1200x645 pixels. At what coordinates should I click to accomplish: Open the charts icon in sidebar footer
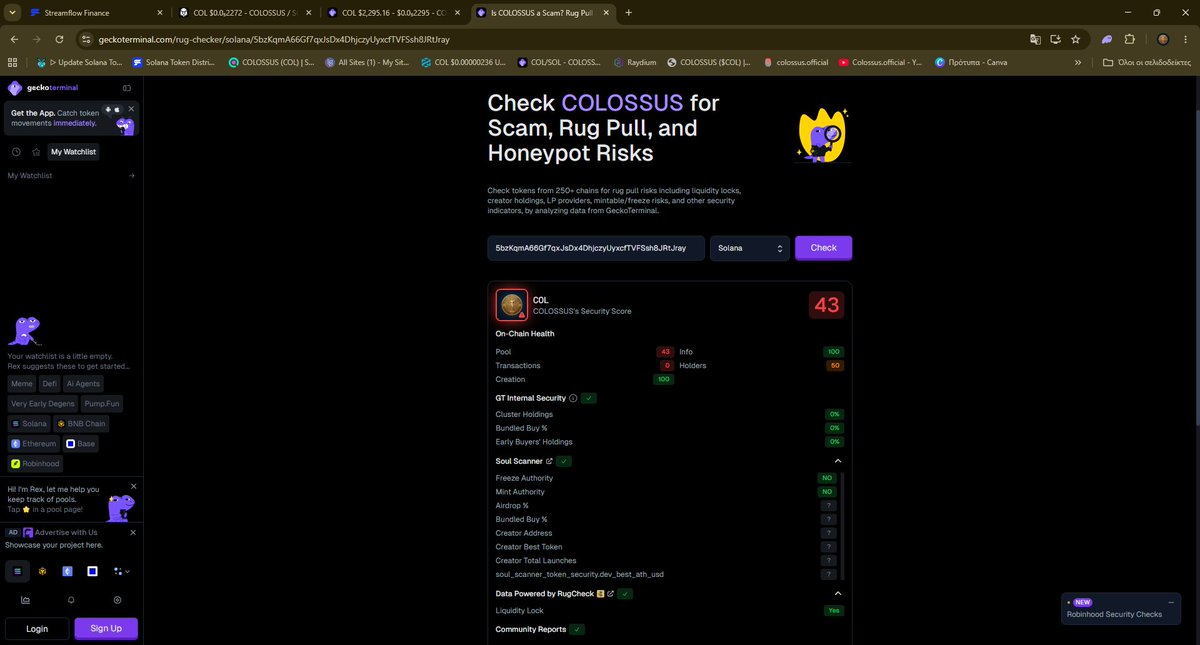[25, 600]
